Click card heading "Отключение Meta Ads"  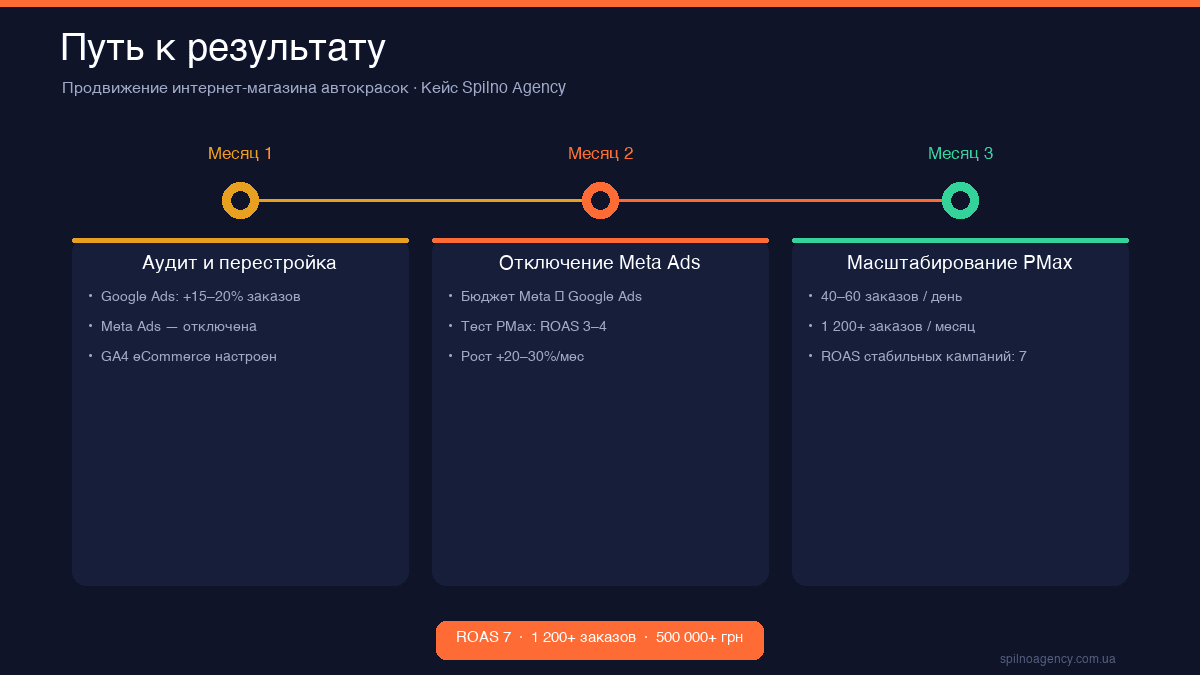[x=600, y=263]
